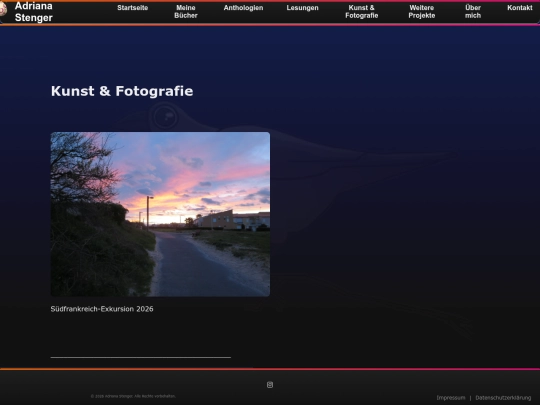540x405 pixels.
Task: Visit the Über mich page
Action: point(473,12)
